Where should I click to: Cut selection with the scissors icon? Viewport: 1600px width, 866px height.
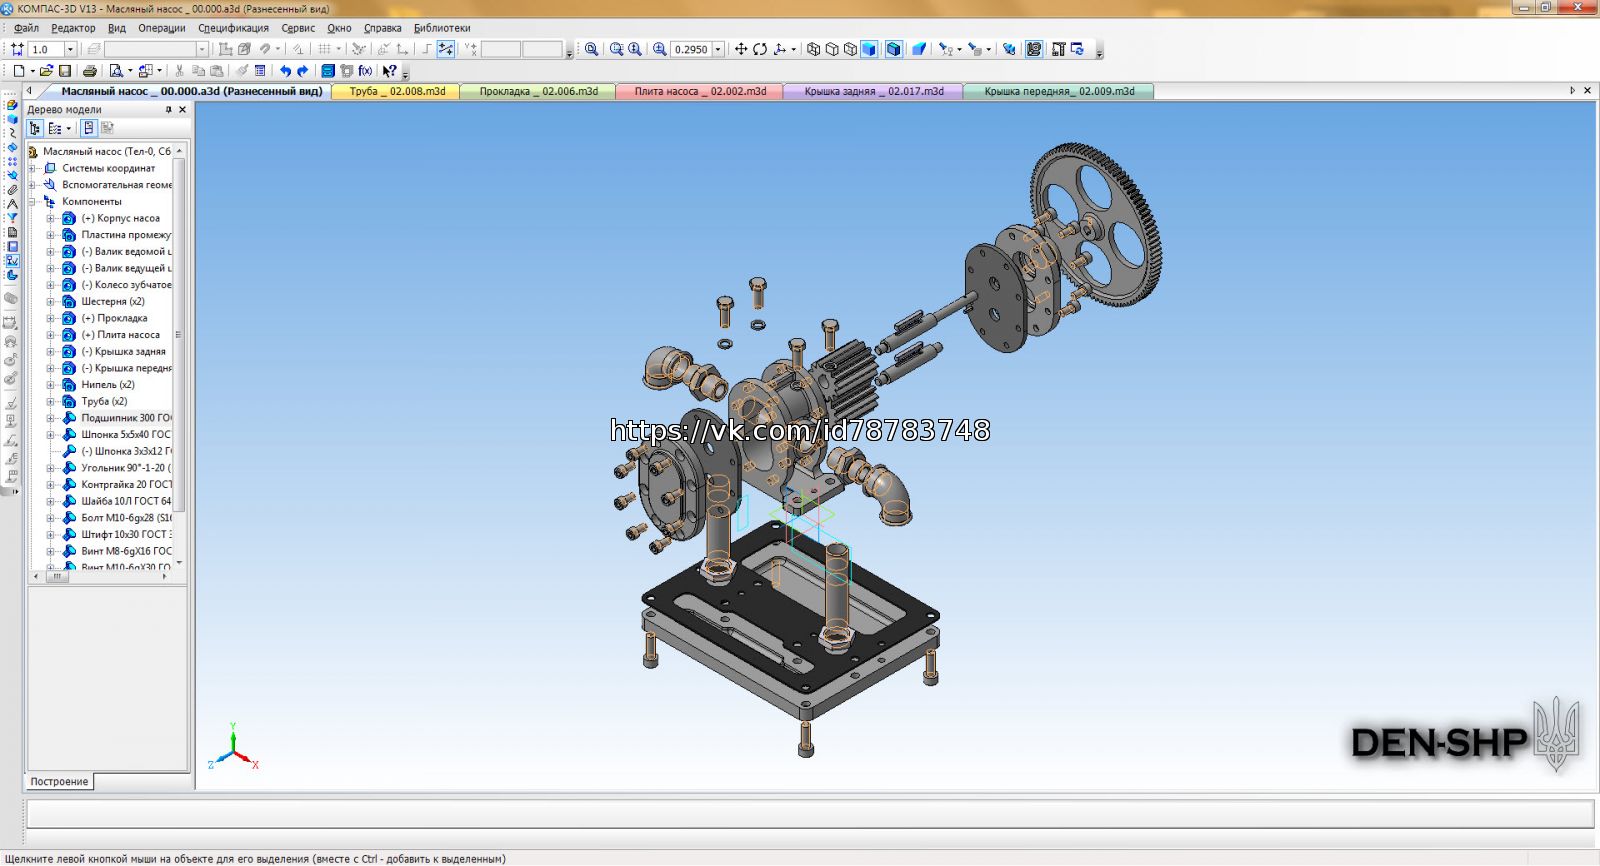tap(179, 71)
